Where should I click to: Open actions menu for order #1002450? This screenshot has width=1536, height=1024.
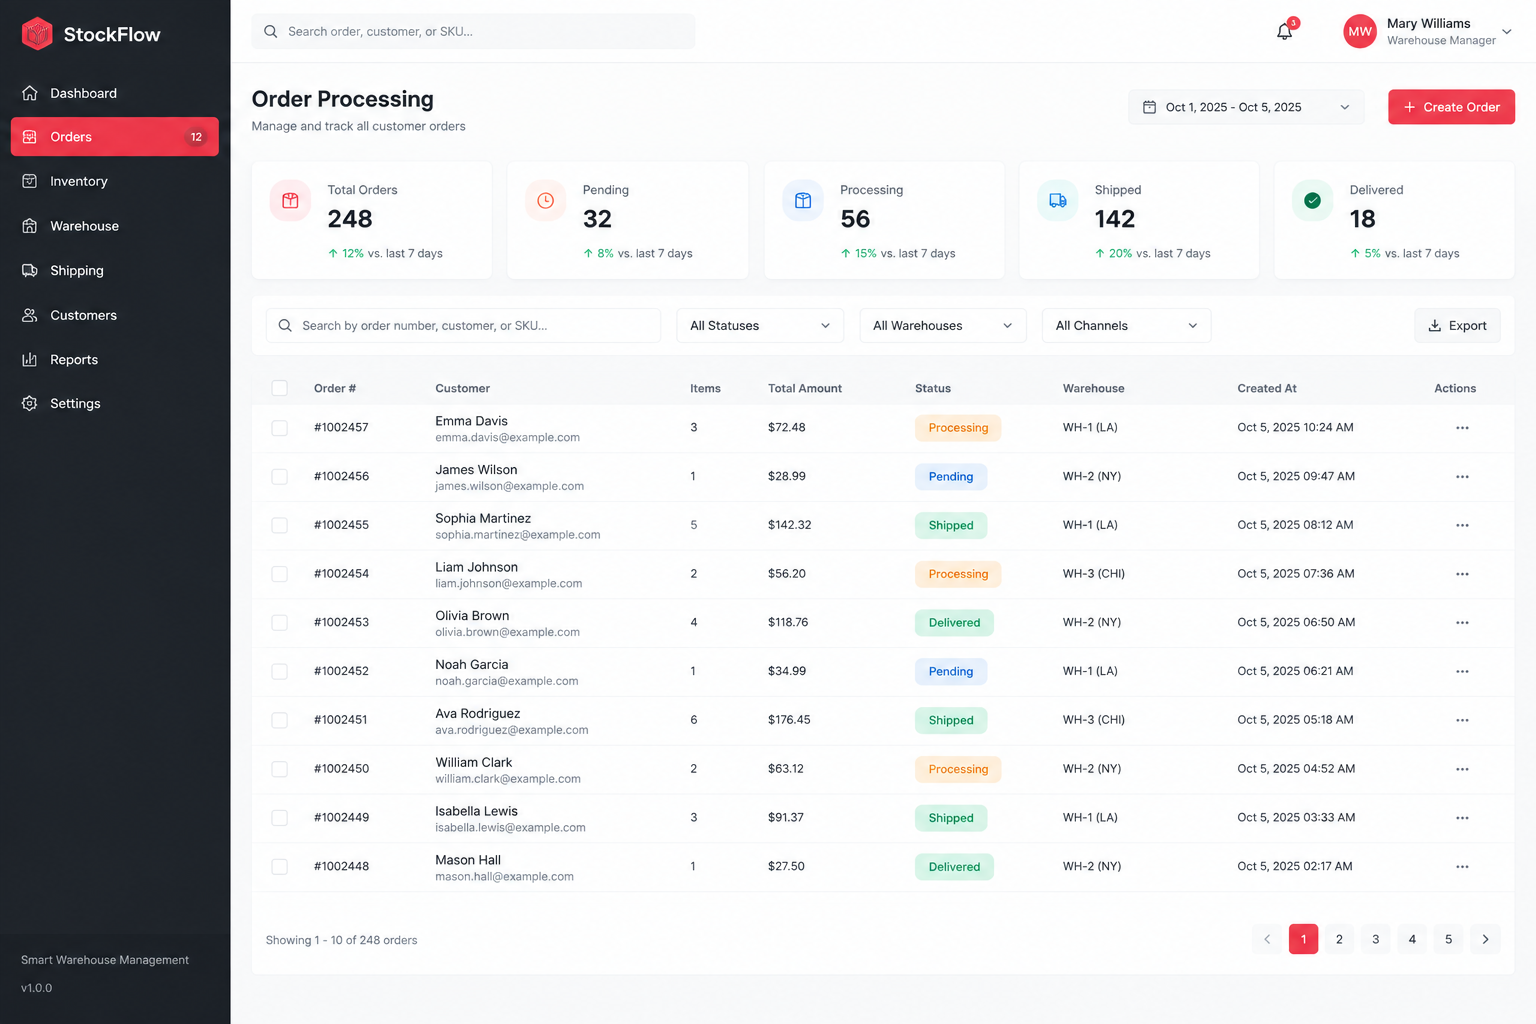pos(1462,769)
